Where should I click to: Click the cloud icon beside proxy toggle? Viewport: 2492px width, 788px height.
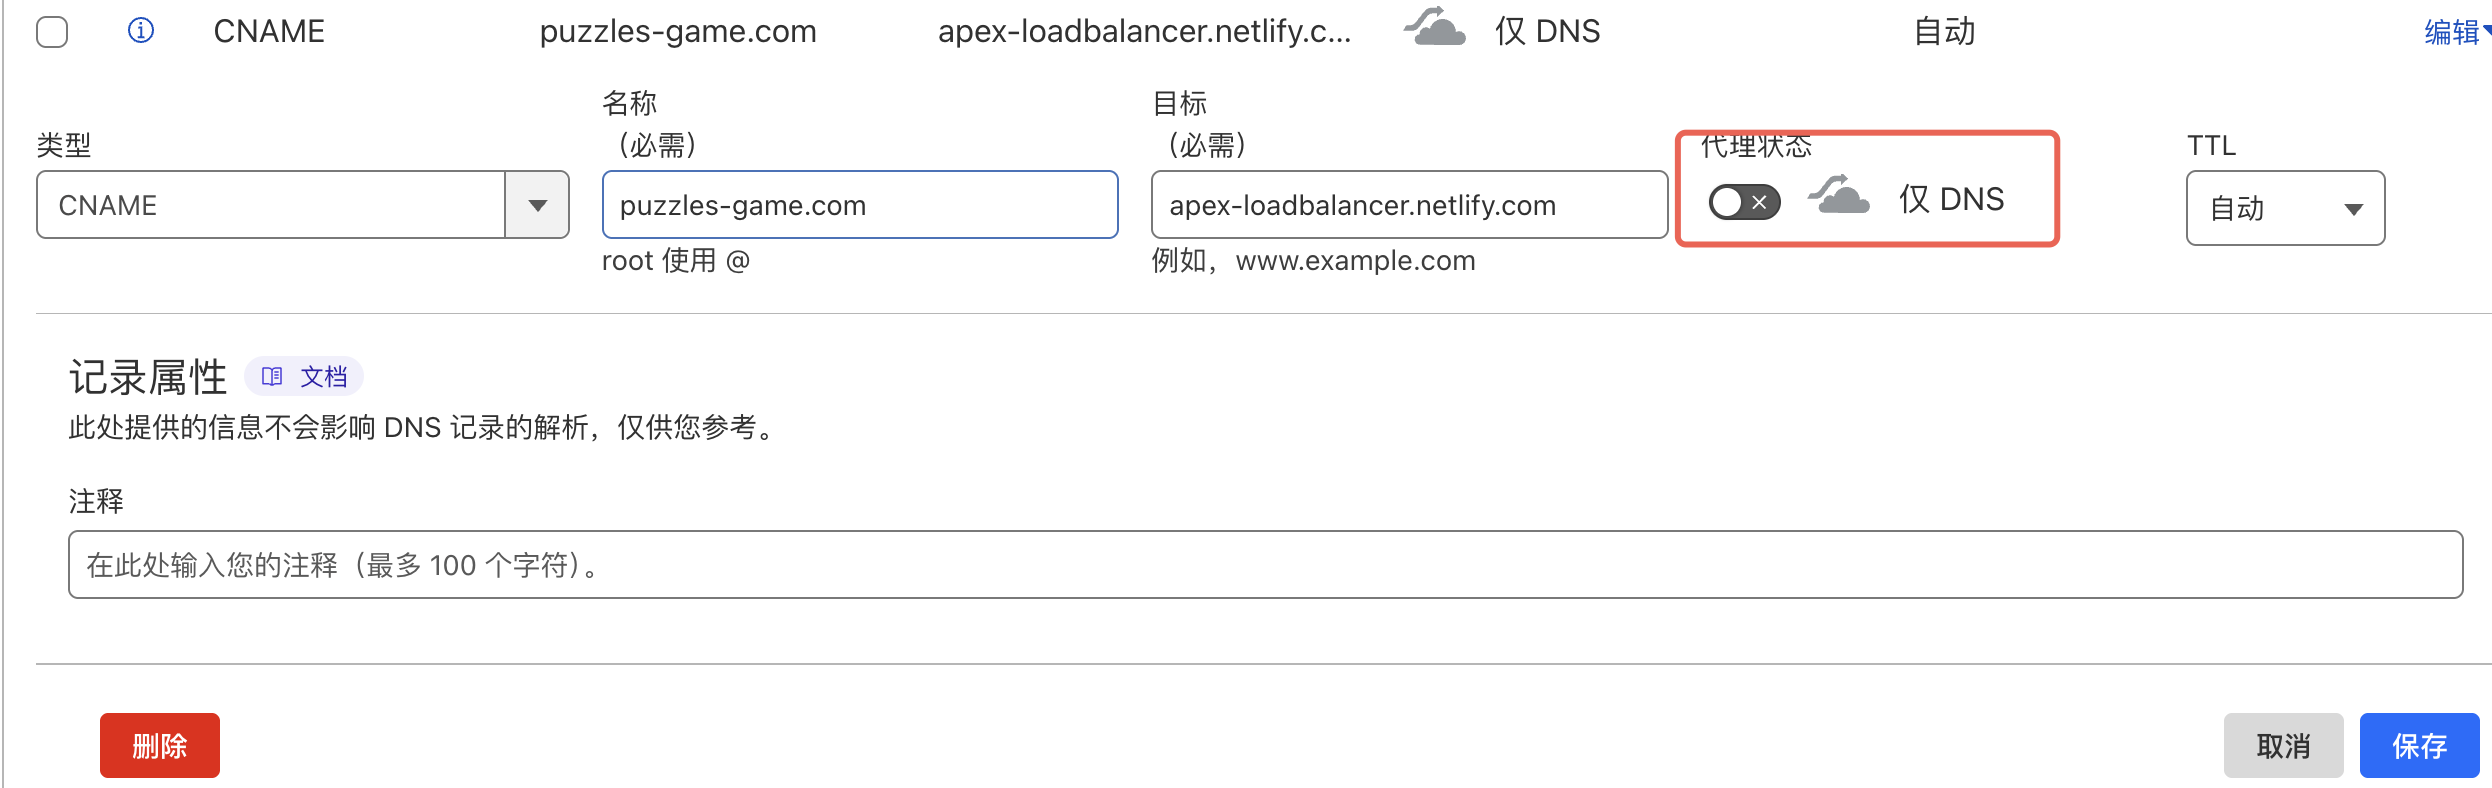1839,195
